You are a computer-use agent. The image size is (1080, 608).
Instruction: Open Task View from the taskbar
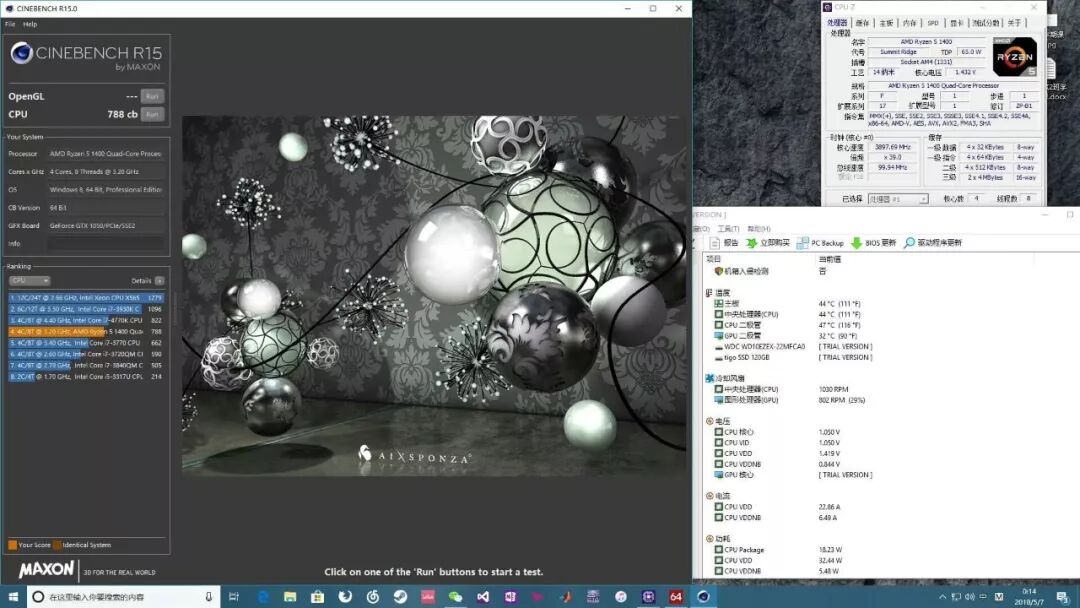click(234, 597)
